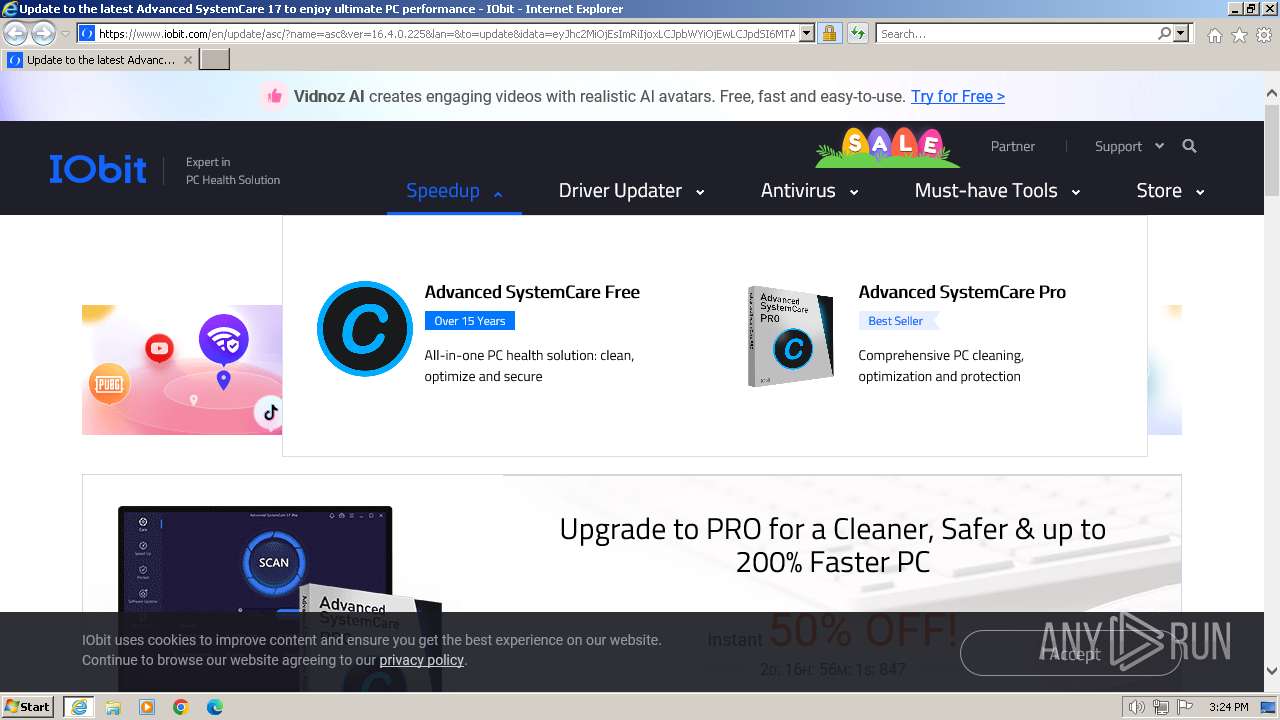Open Favorites star icon
1280x720 pixels.
(x=1239, y=35)
